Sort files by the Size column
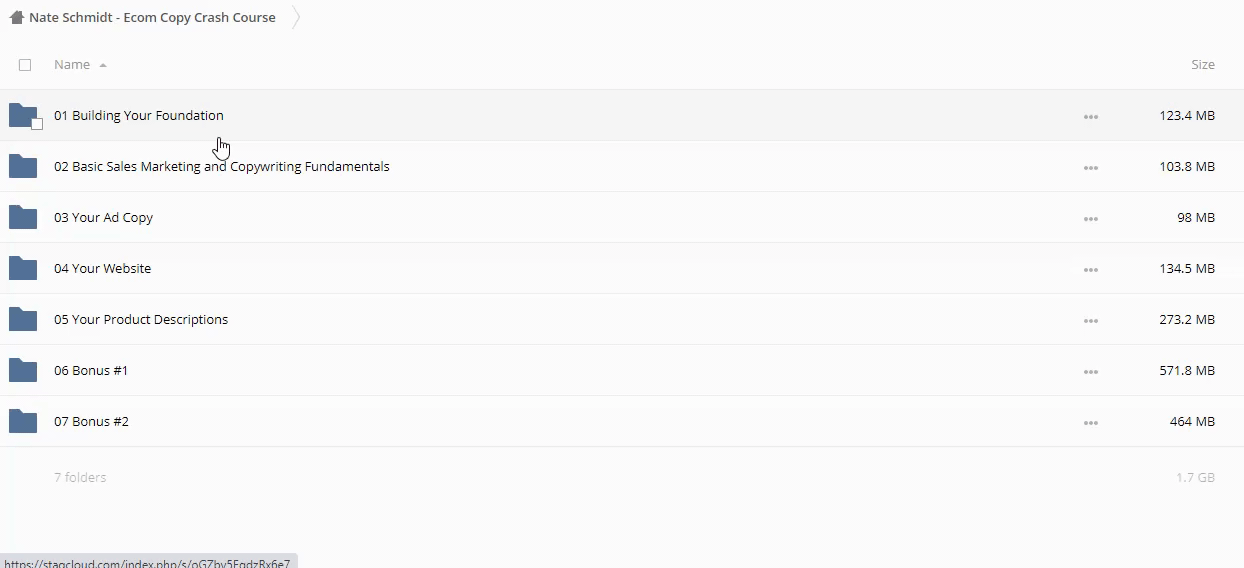This screenshot has height=568, width=1244. 1202,64
